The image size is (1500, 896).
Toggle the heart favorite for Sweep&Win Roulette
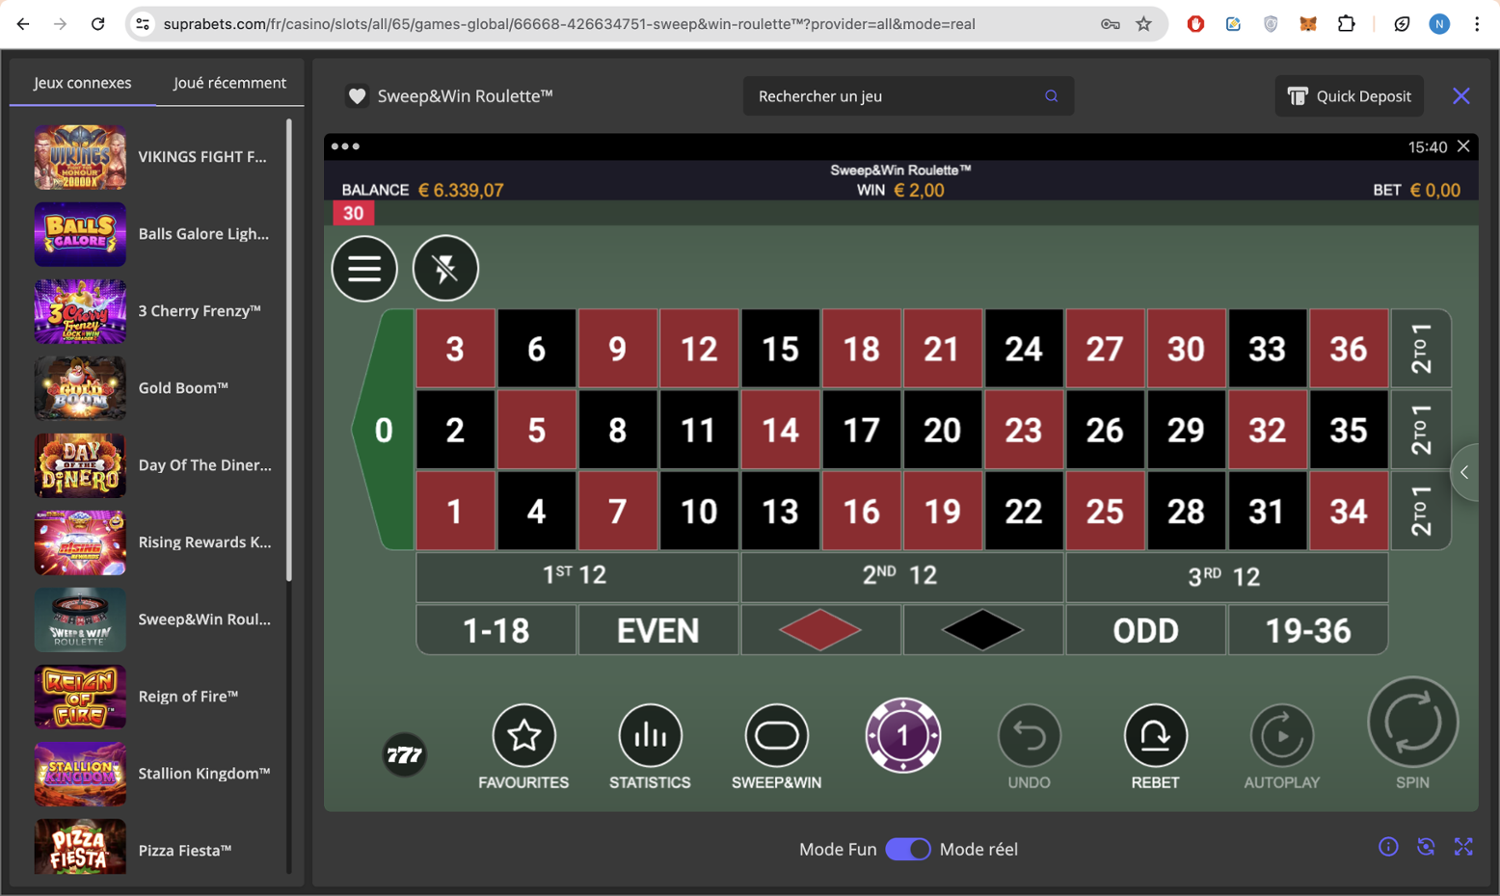coord(357,96)
